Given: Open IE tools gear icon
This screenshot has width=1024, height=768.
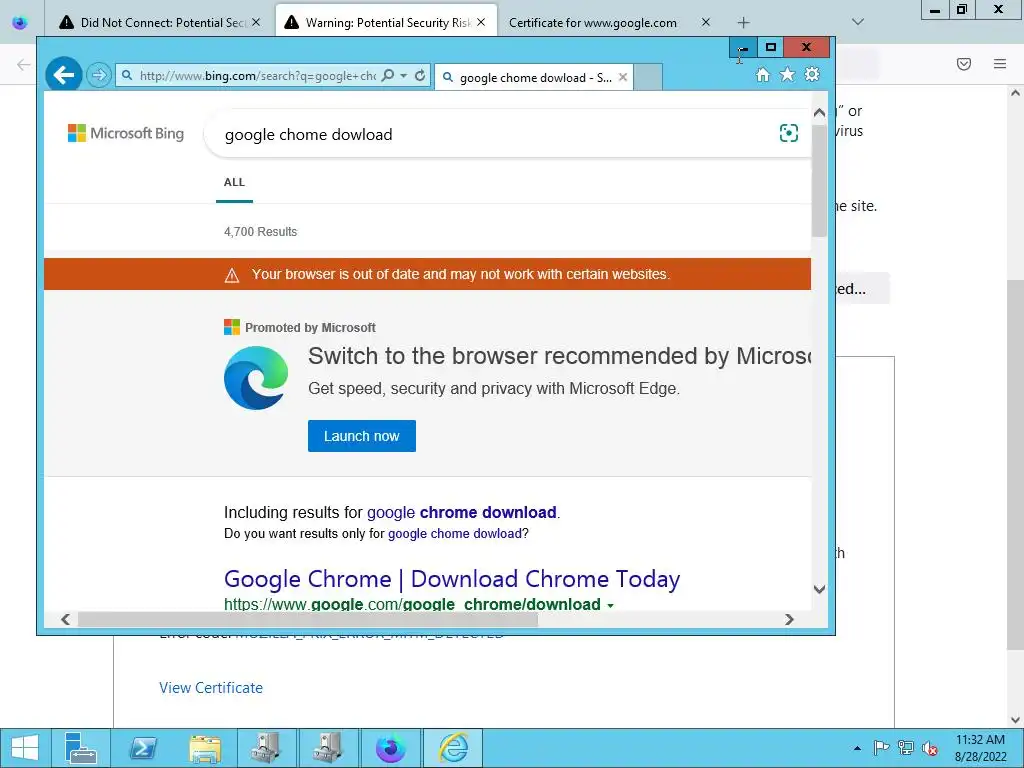Looking at the screenshot, I should [x=812, y=74].
